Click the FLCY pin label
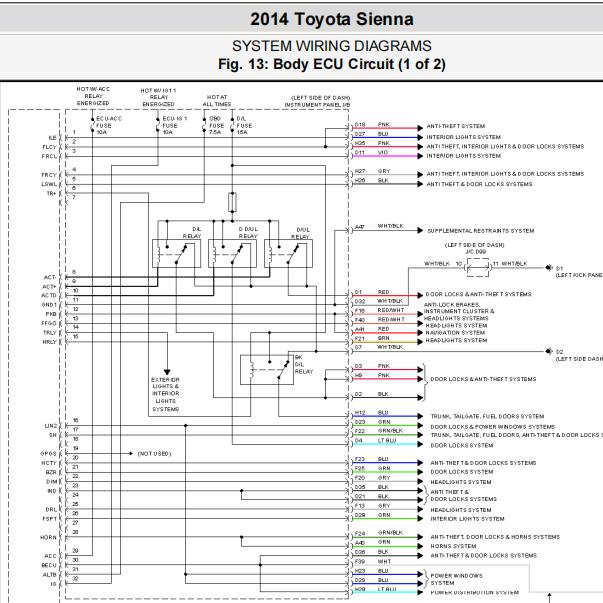Screen dimensions: 603x603 point(49,147)
